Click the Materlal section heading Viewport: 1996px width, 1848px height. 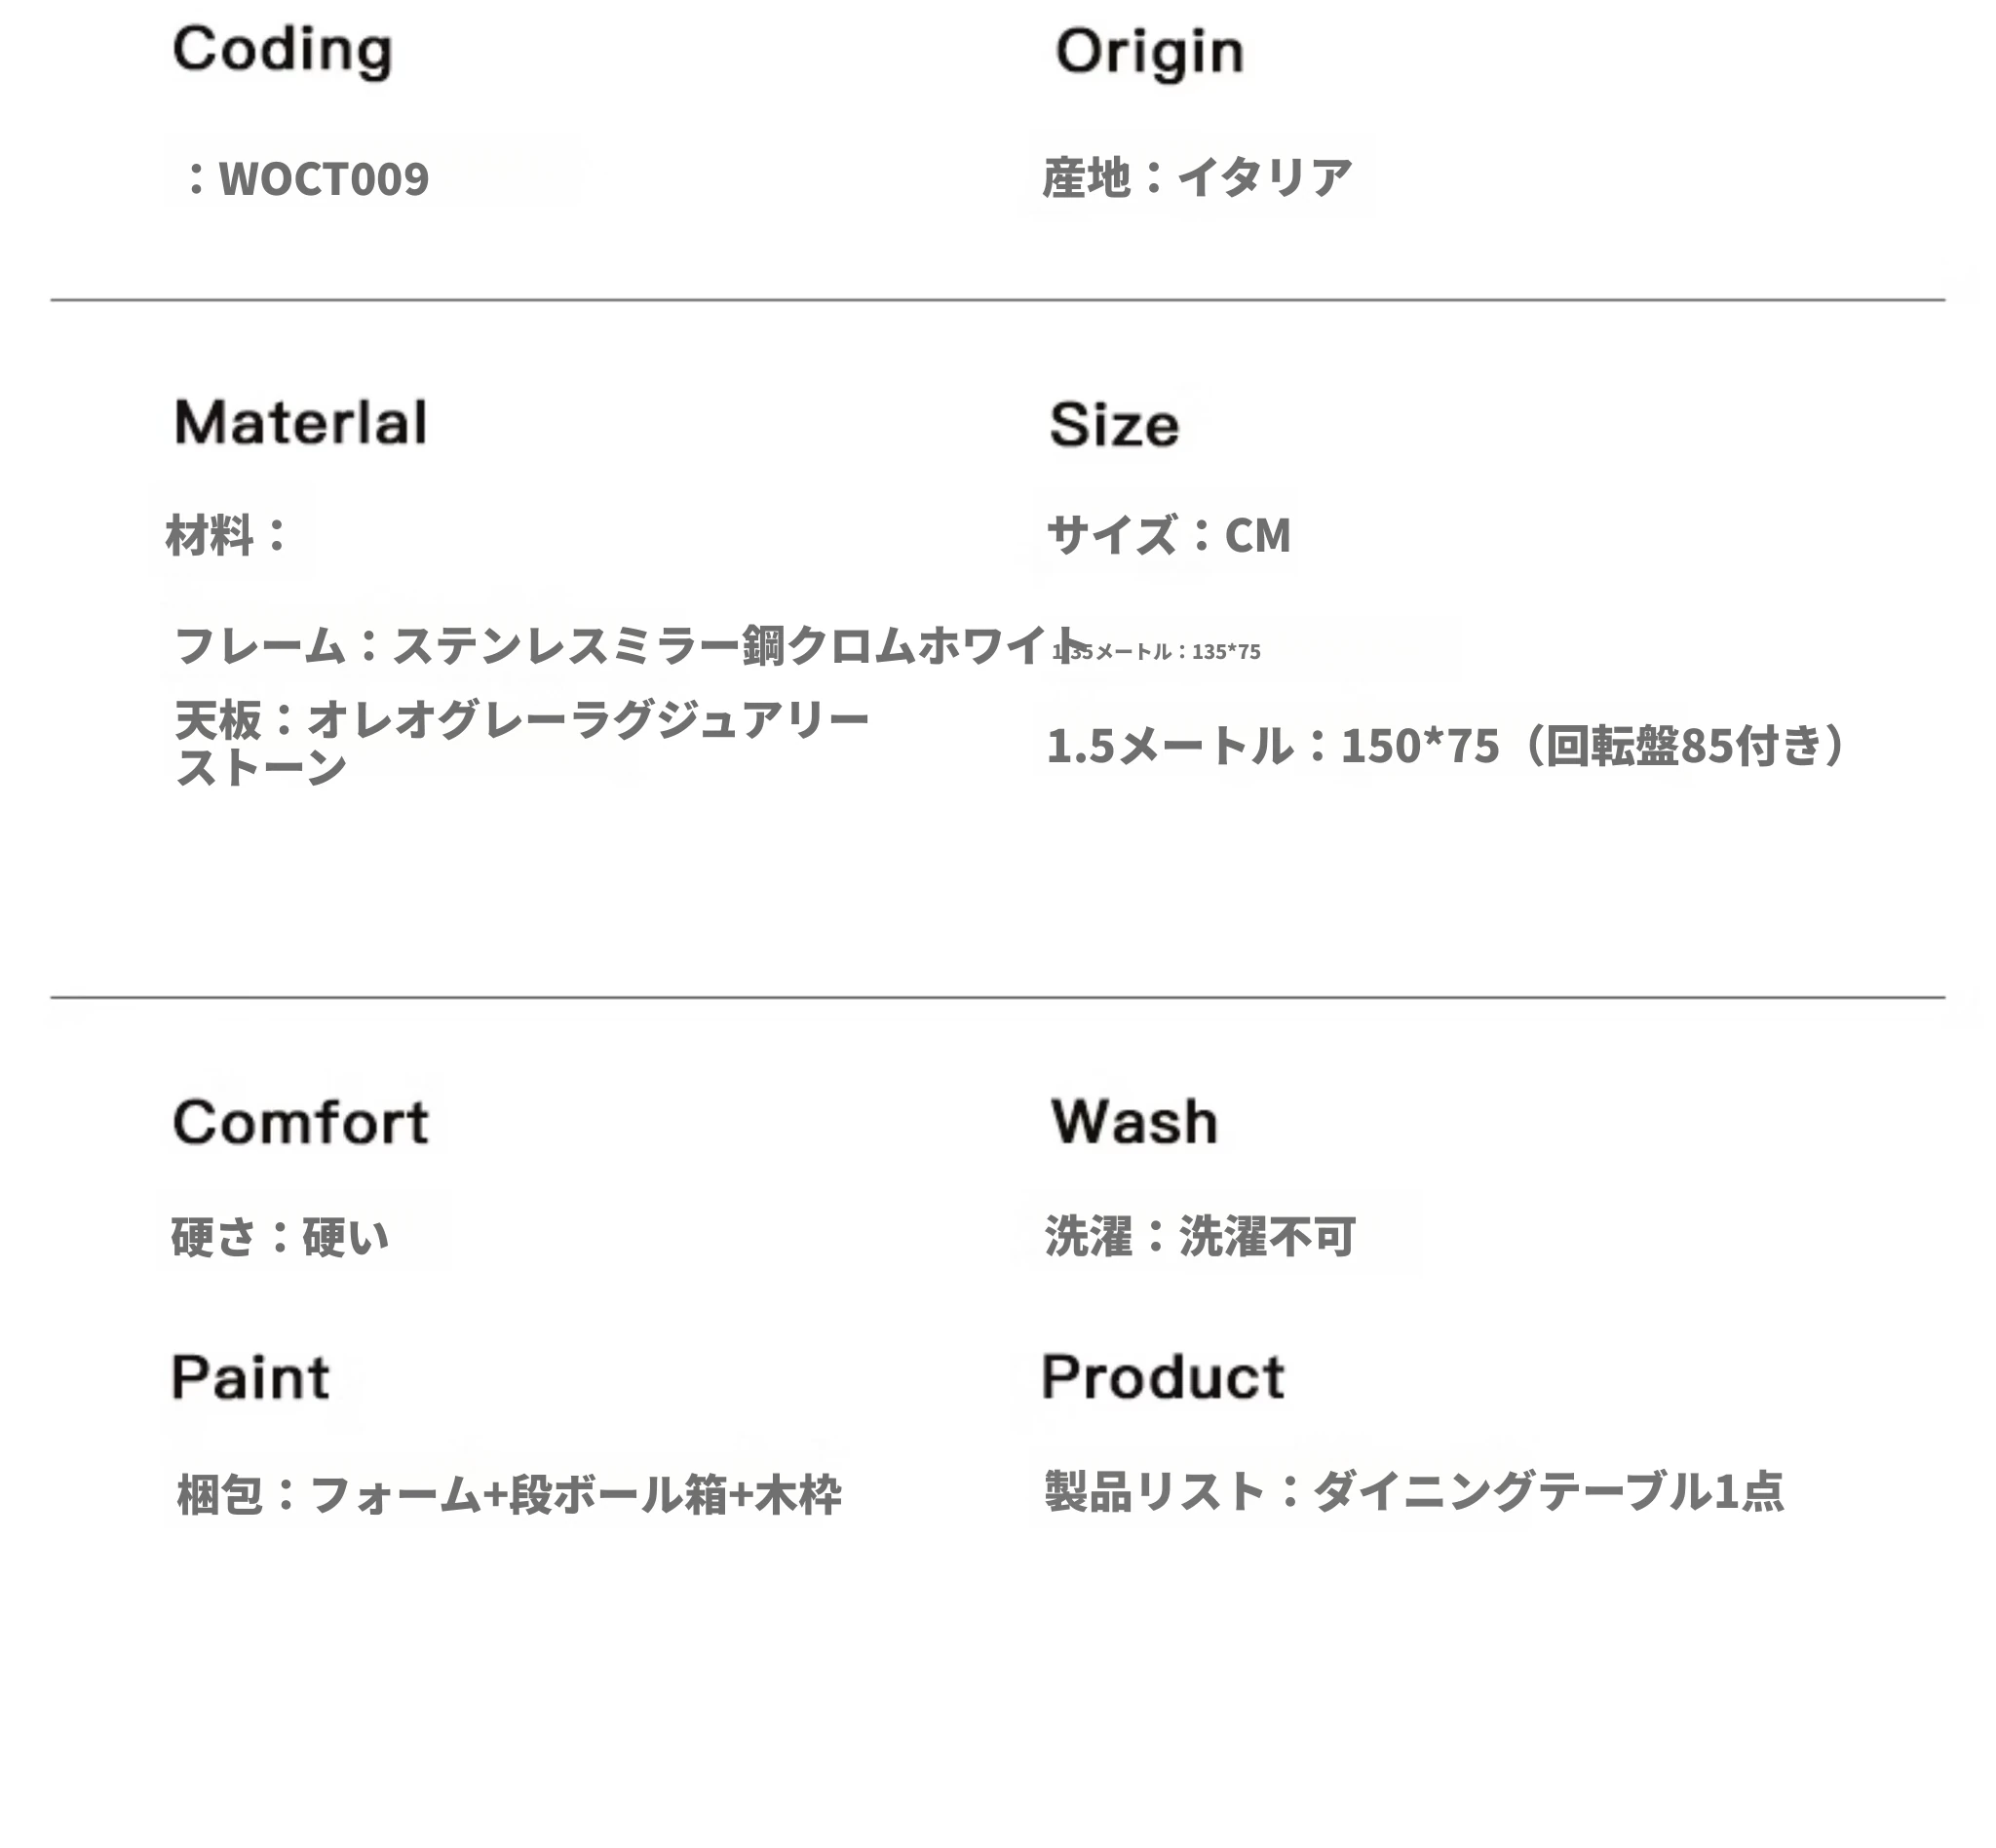tap(300, 422)
